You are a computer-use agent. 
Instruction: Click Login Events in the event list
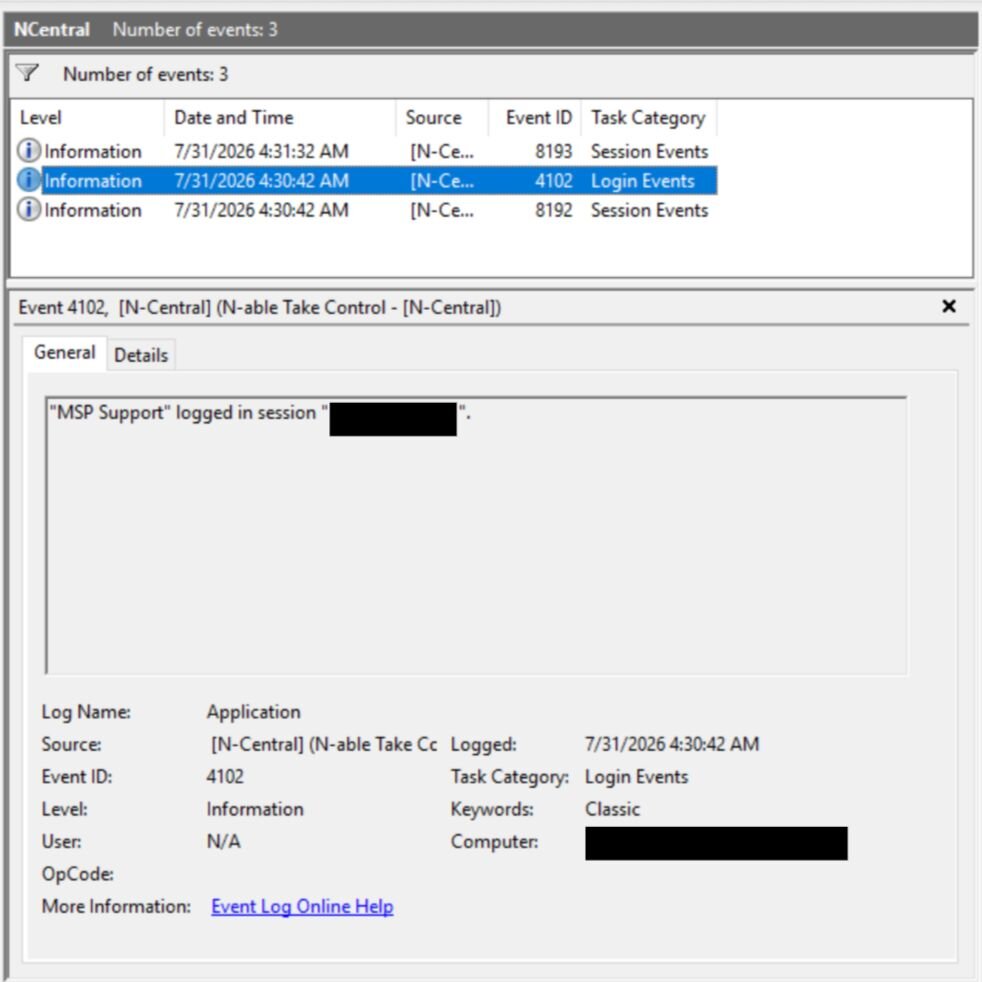pos(643,181)
